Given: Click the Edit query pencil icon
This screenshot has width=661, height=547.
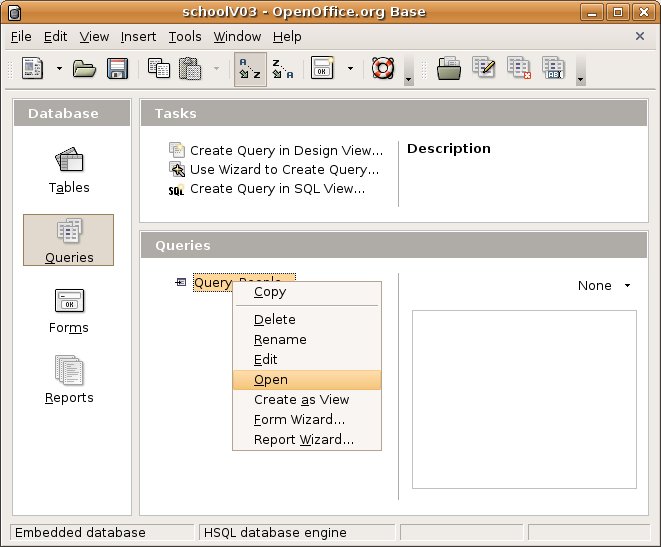Looking at the screenshot, I should pyautogui.click(x=484, y=67).
